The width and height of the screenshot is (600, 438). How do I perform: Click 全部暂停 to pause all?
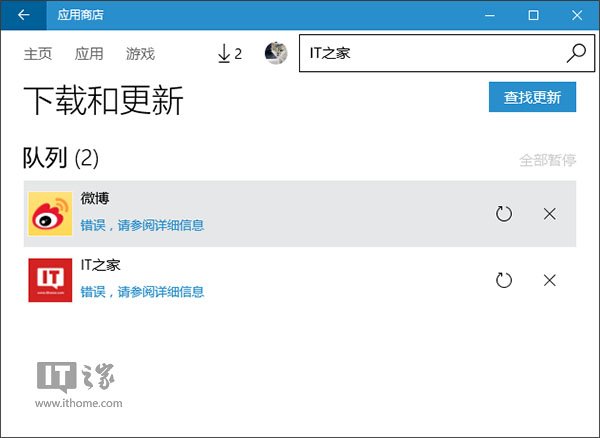(548, 160)
